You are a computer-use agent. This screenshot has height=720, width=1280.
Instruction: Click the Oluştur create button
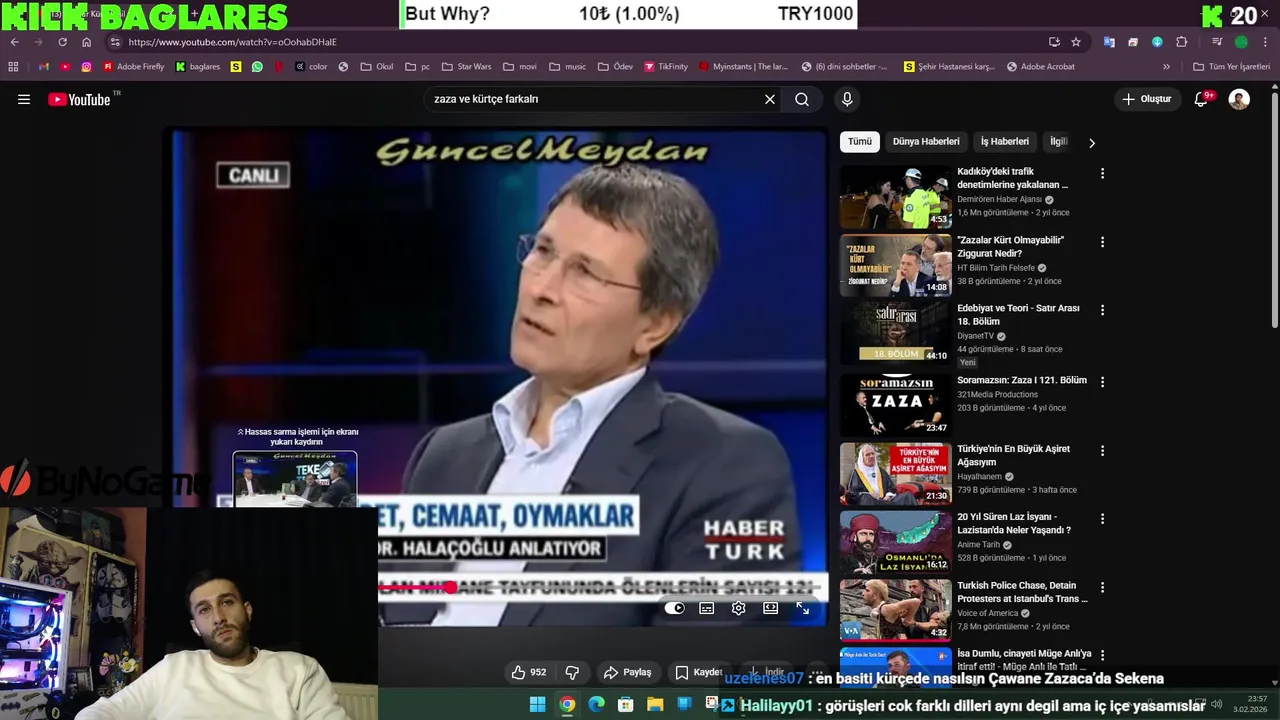coord(1146,99)
